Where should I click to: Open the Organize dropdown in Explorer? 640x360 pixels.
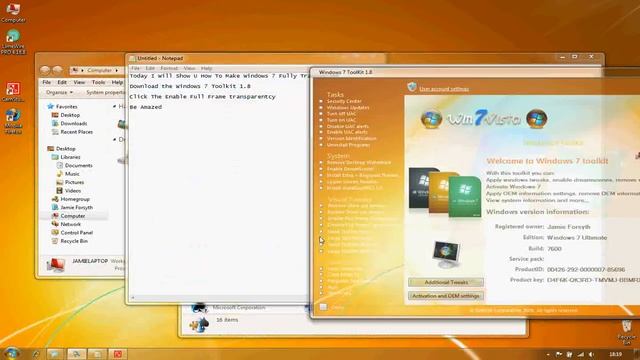coord(59,93)
